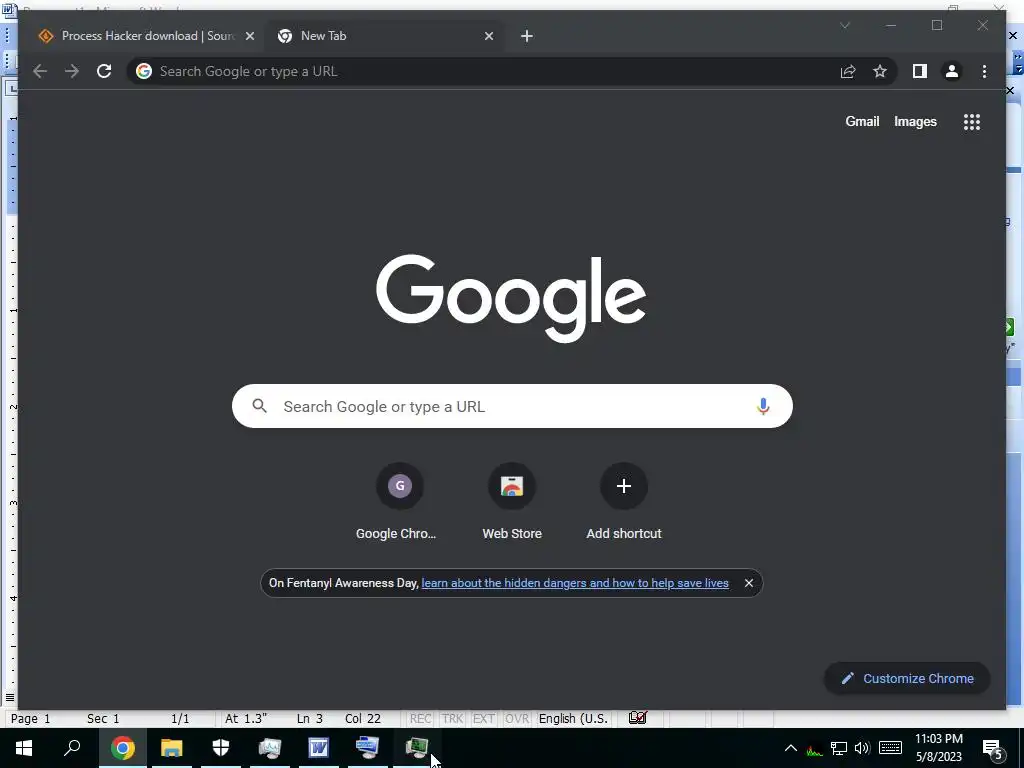Bookmark this tab with the star icon
Viewport: 1024px width, 768px height.
coord(880,71)
